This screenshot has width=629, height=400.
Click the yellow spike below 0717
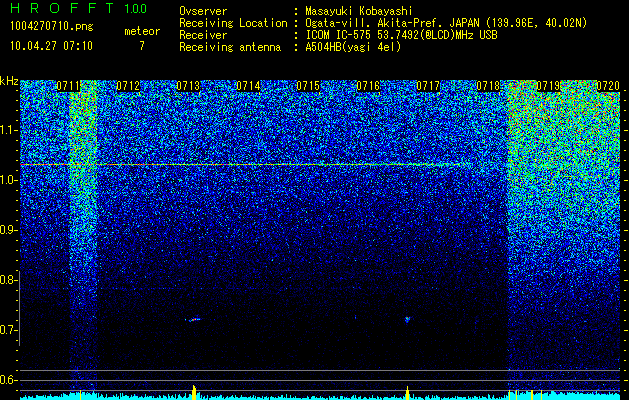click(x=408, y=393)
